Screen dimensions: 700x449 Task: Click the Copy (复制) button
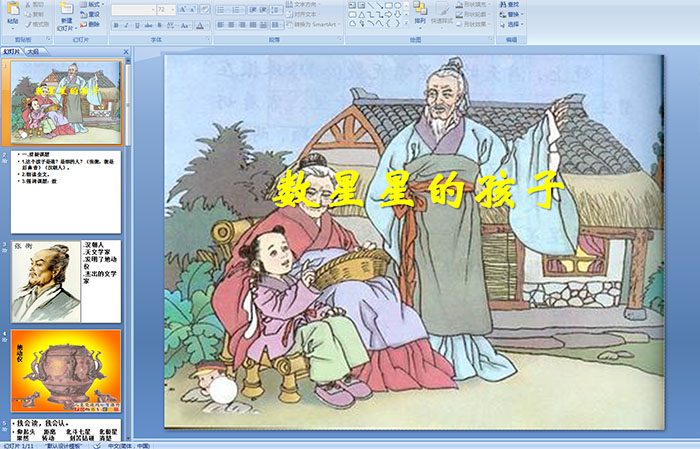pyautogui.click(x=34, y=14)
